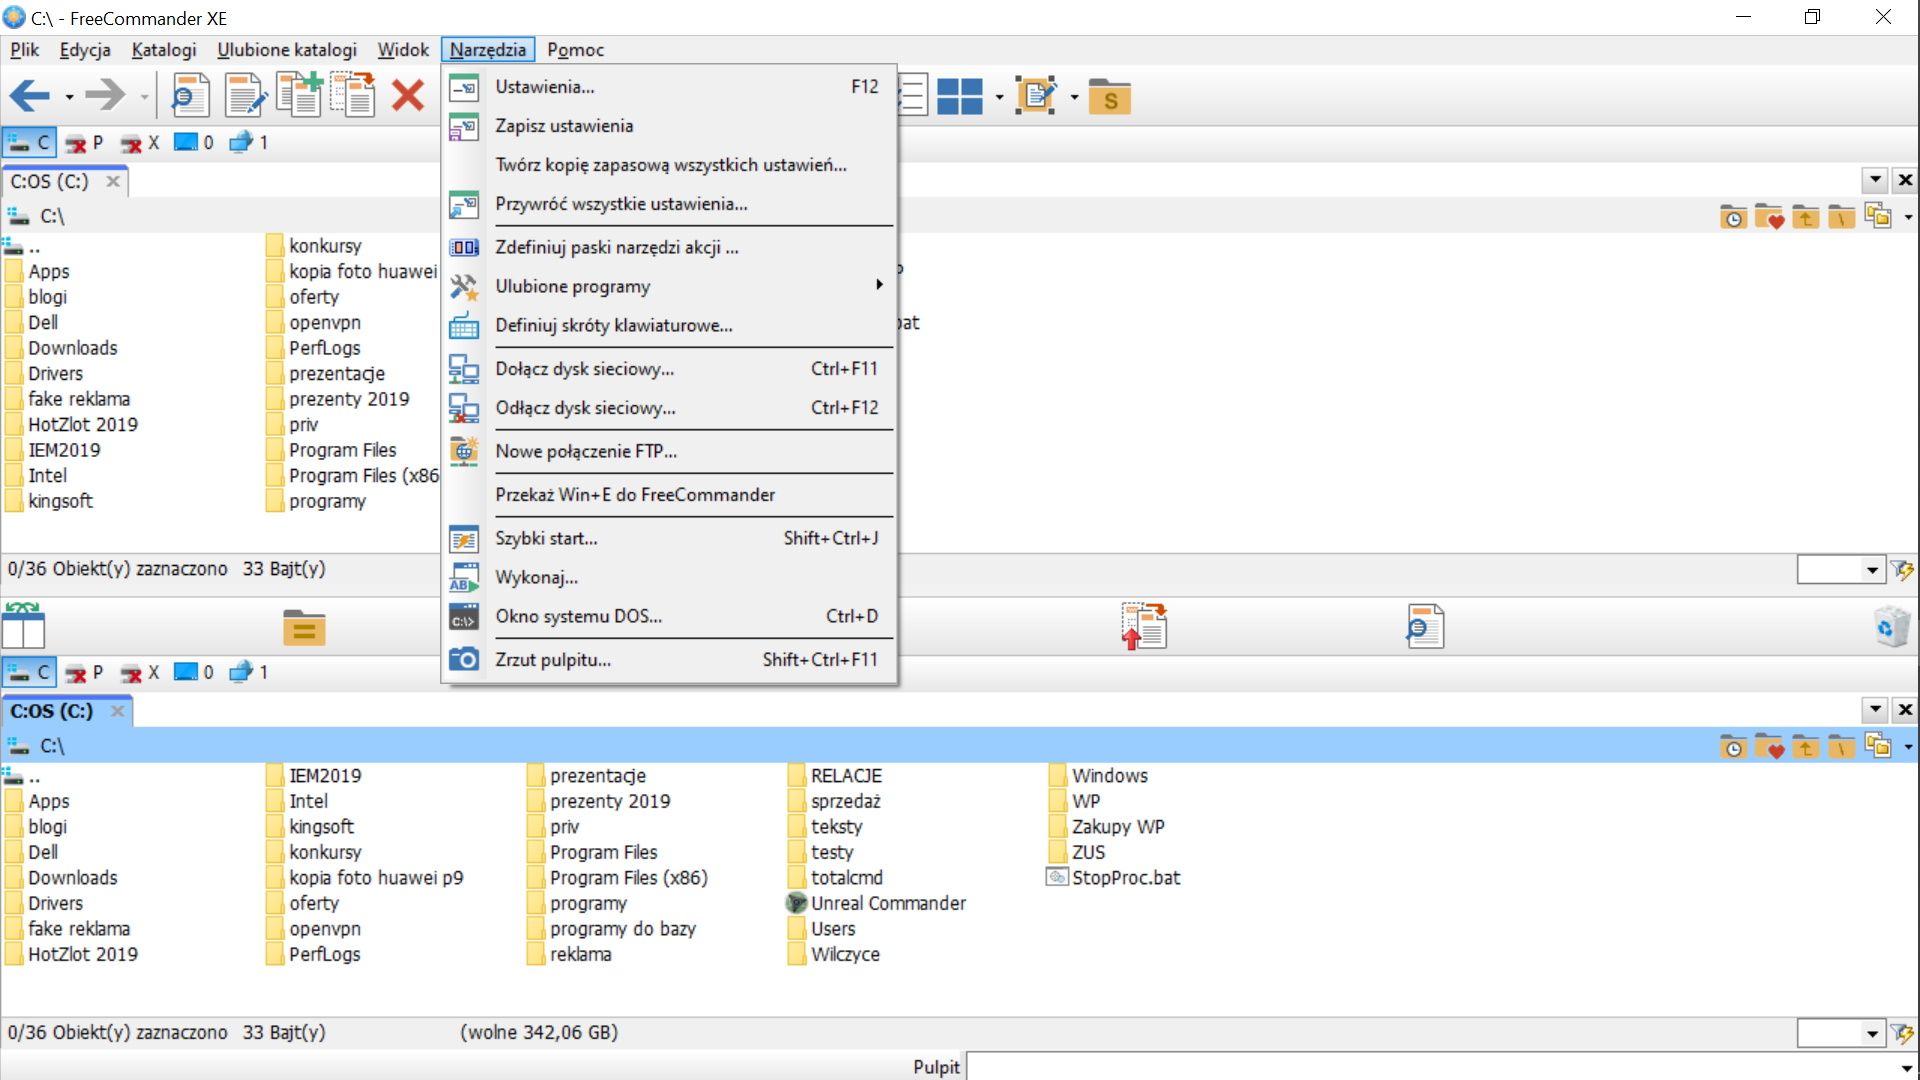Select the Windows folder in bottom panel
This screenshot has height=1080, width=1920.
point(1099,776)
